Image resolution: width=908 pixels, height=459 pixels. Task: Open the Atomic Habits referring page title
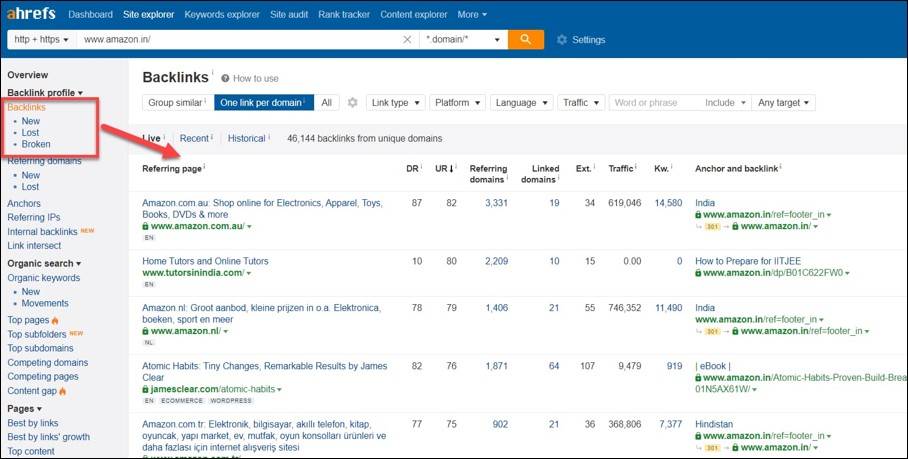coord(265,372)
